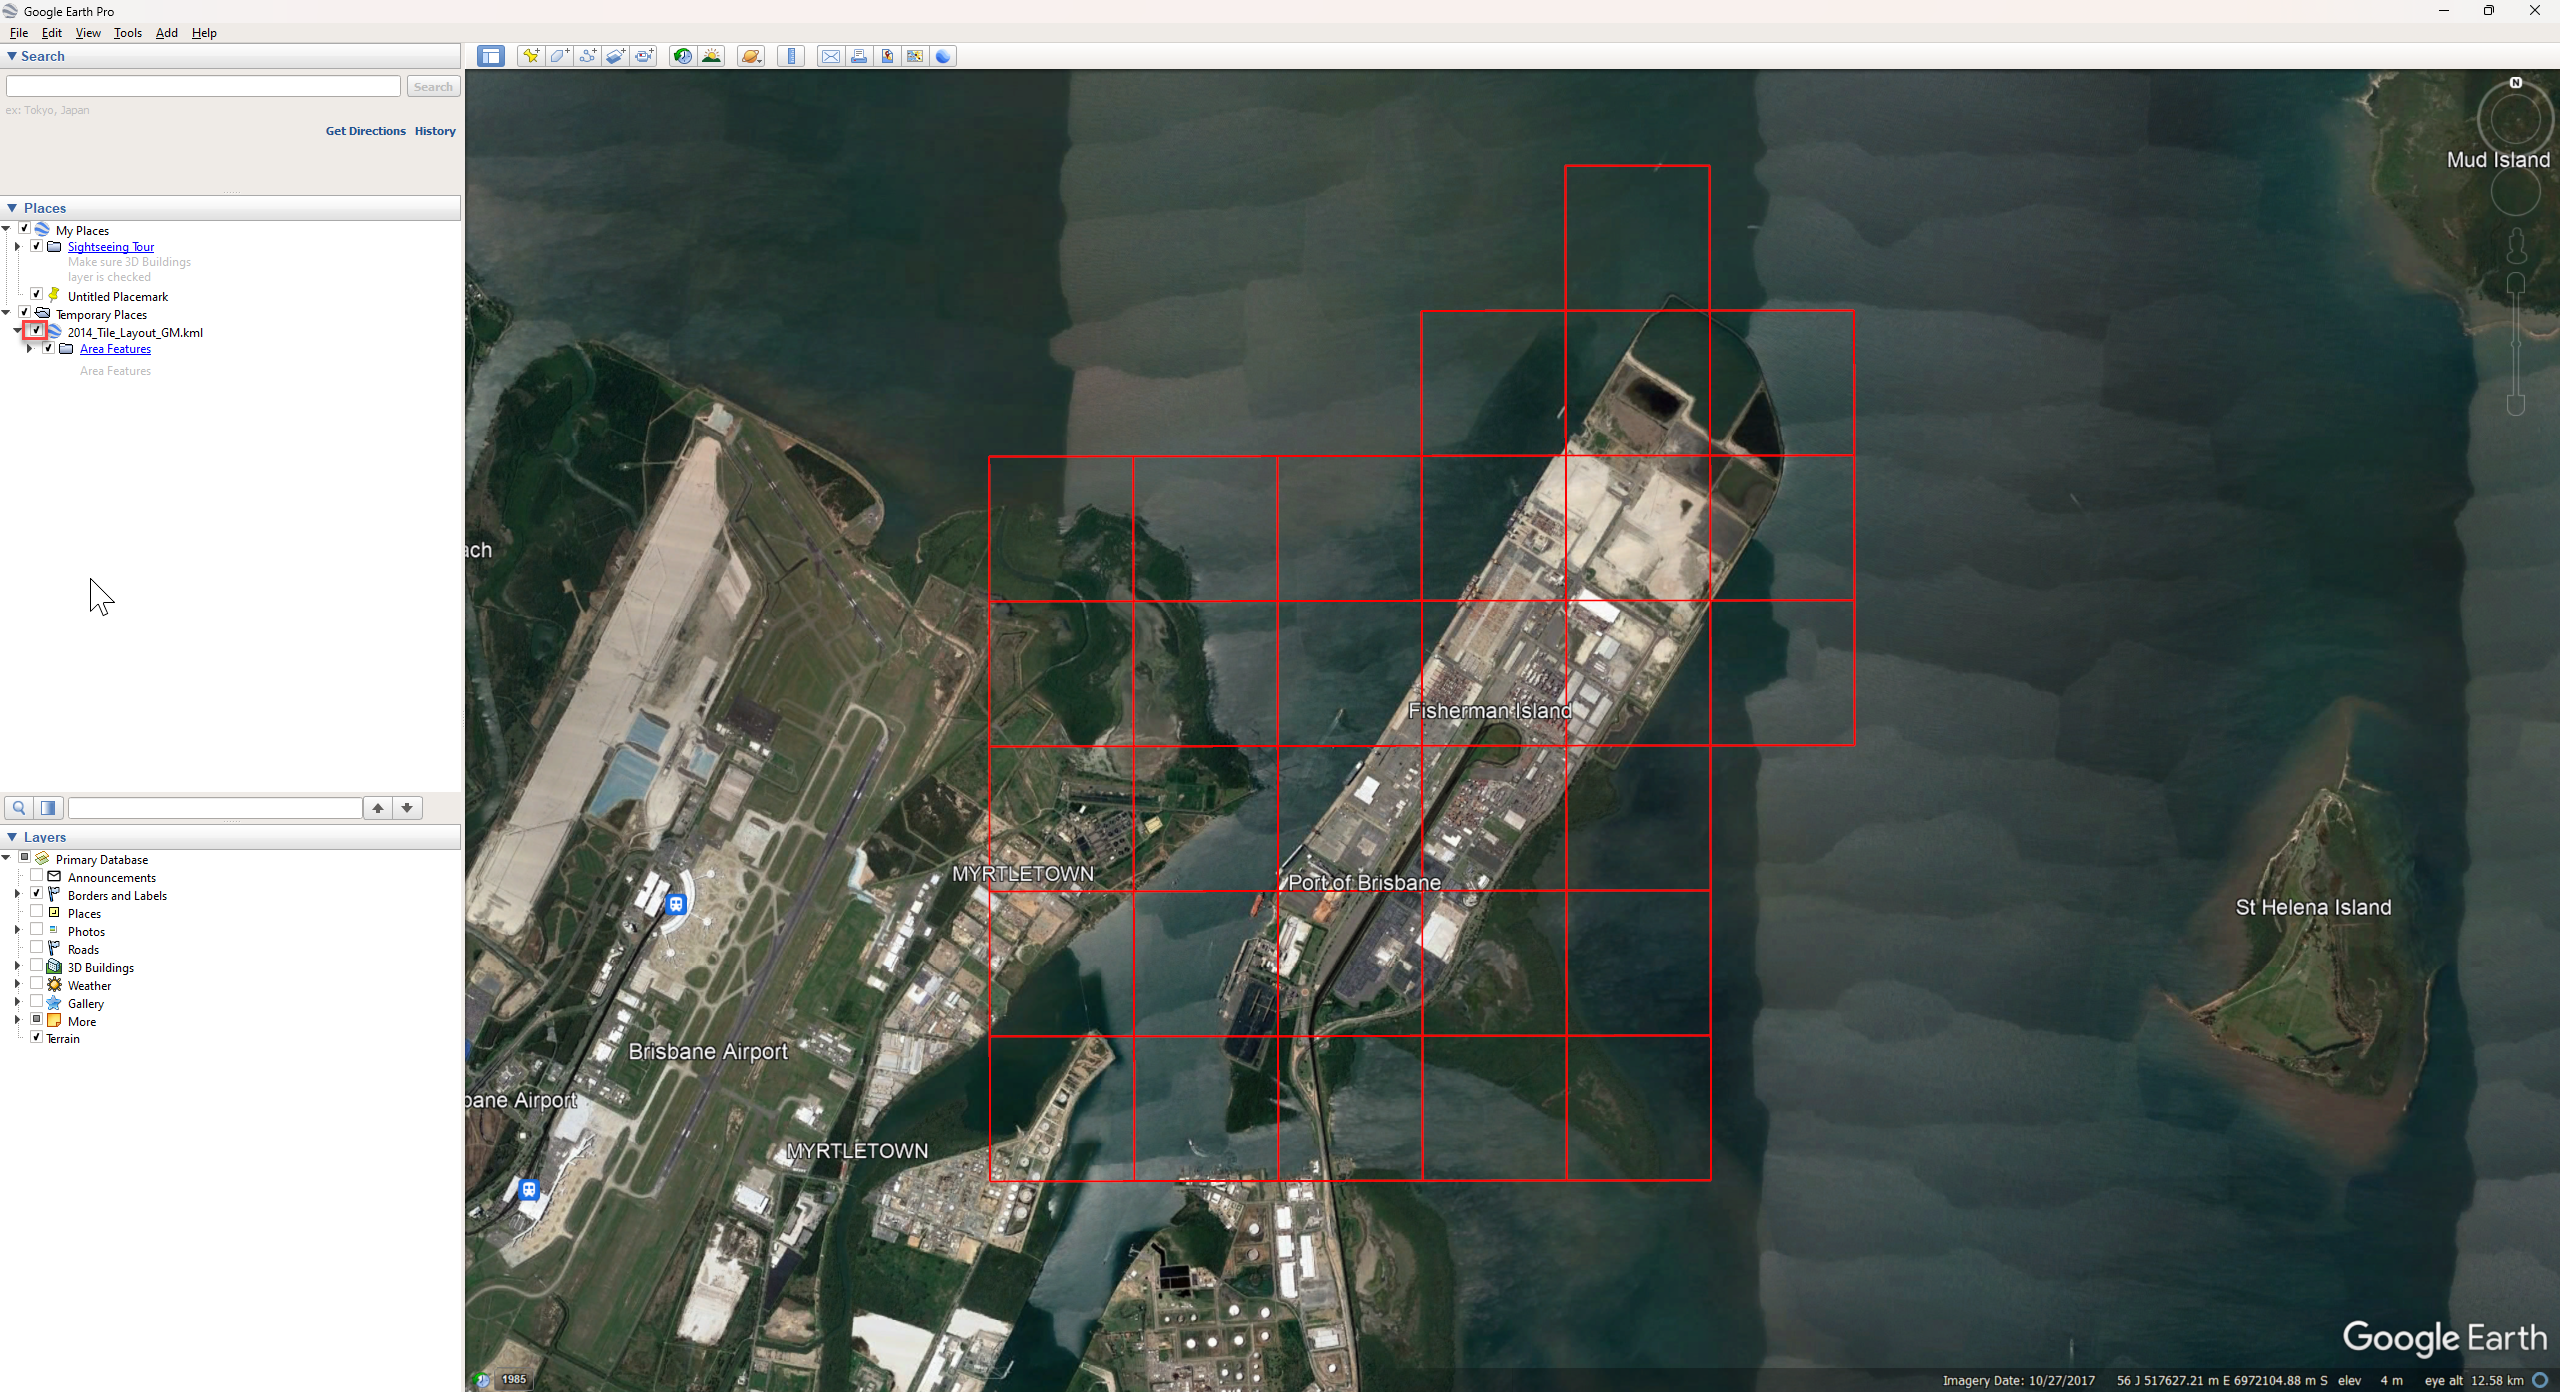Viewport: 2560px width, 1392px height.
Task: Select the Add Path tool
Action: (x=588, y=56)
